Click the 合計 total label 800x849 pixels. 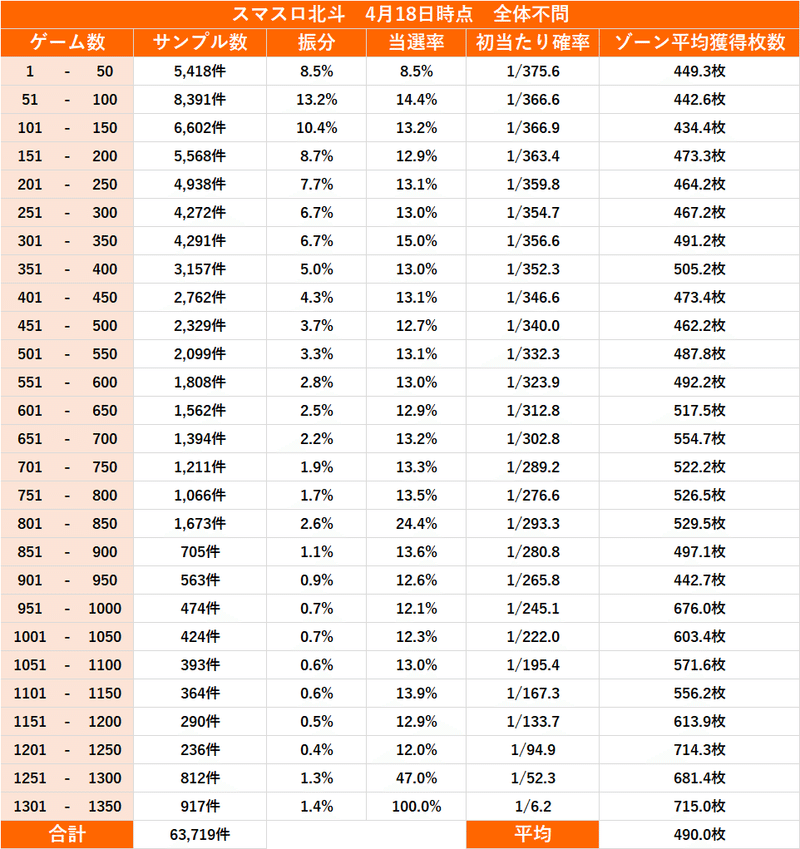[67, 834]
